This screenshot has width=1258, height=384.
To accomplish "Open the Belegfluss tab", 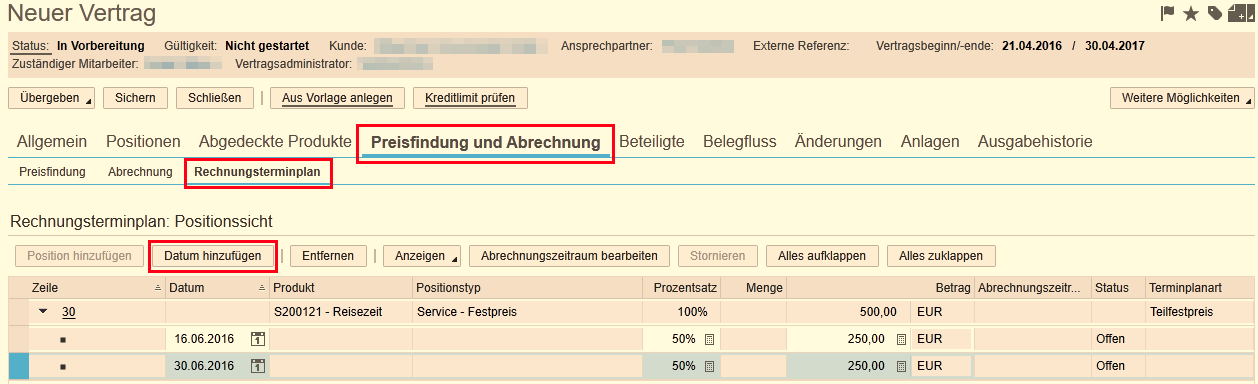I will pos(739,142).
